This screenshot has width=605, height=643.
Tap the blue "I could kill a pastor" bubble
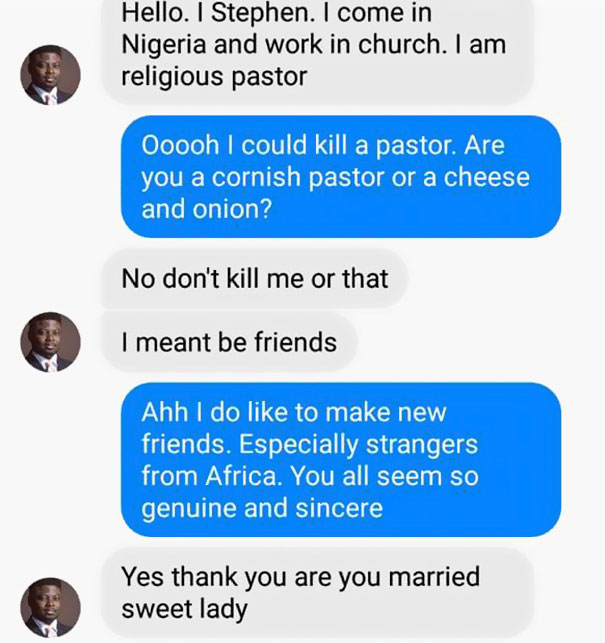point(340,177)
